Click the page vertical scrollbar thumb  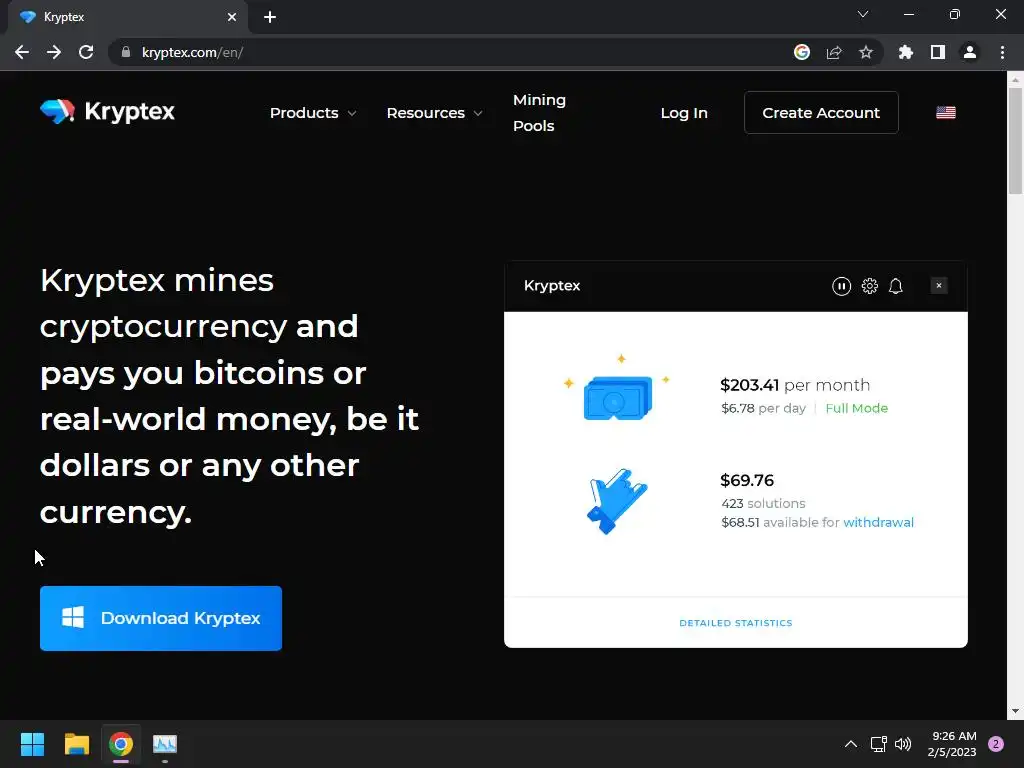point(1015,140)
